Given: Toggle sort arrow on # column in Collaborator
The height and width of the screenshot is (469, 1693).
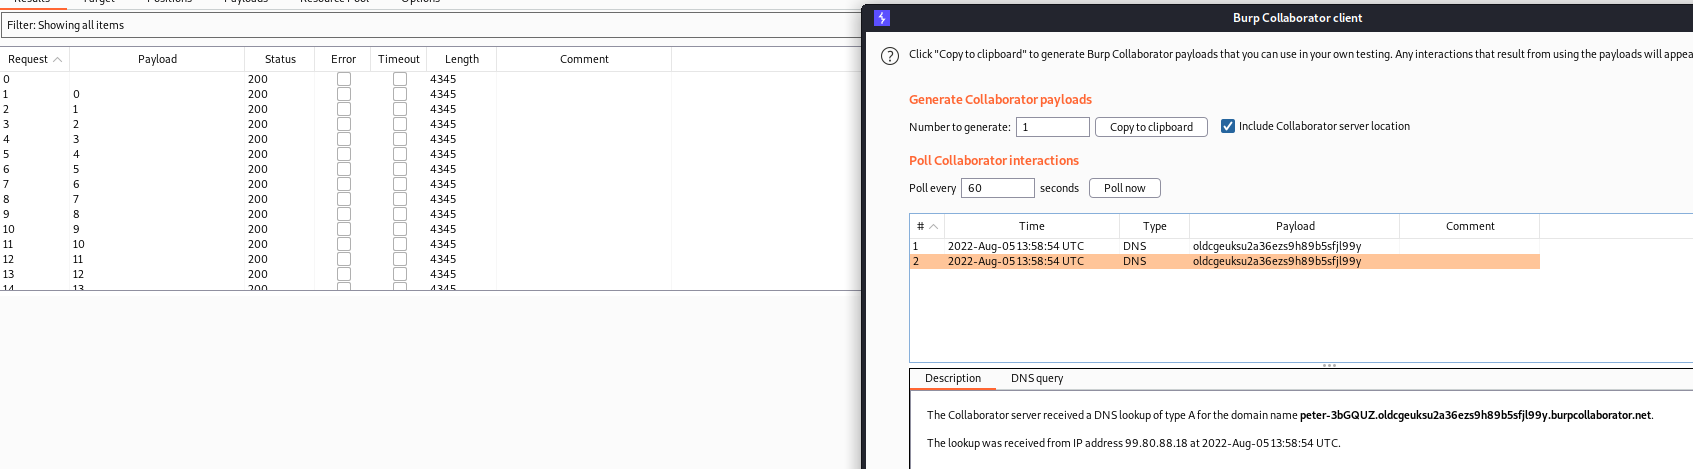Looking at the screenshot, I should [x=934, y=227].
